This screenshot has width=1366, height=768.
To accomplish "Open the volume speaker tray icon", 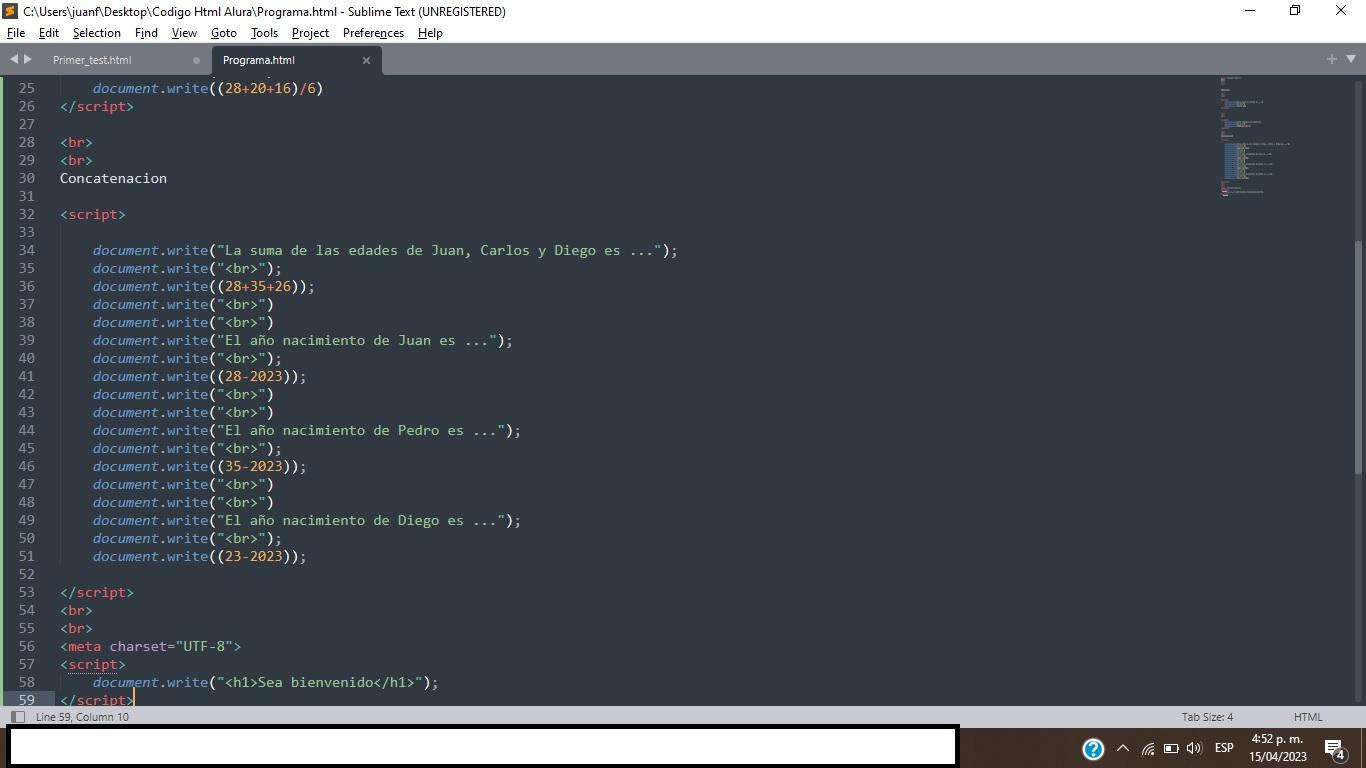I will point(1194,748).
